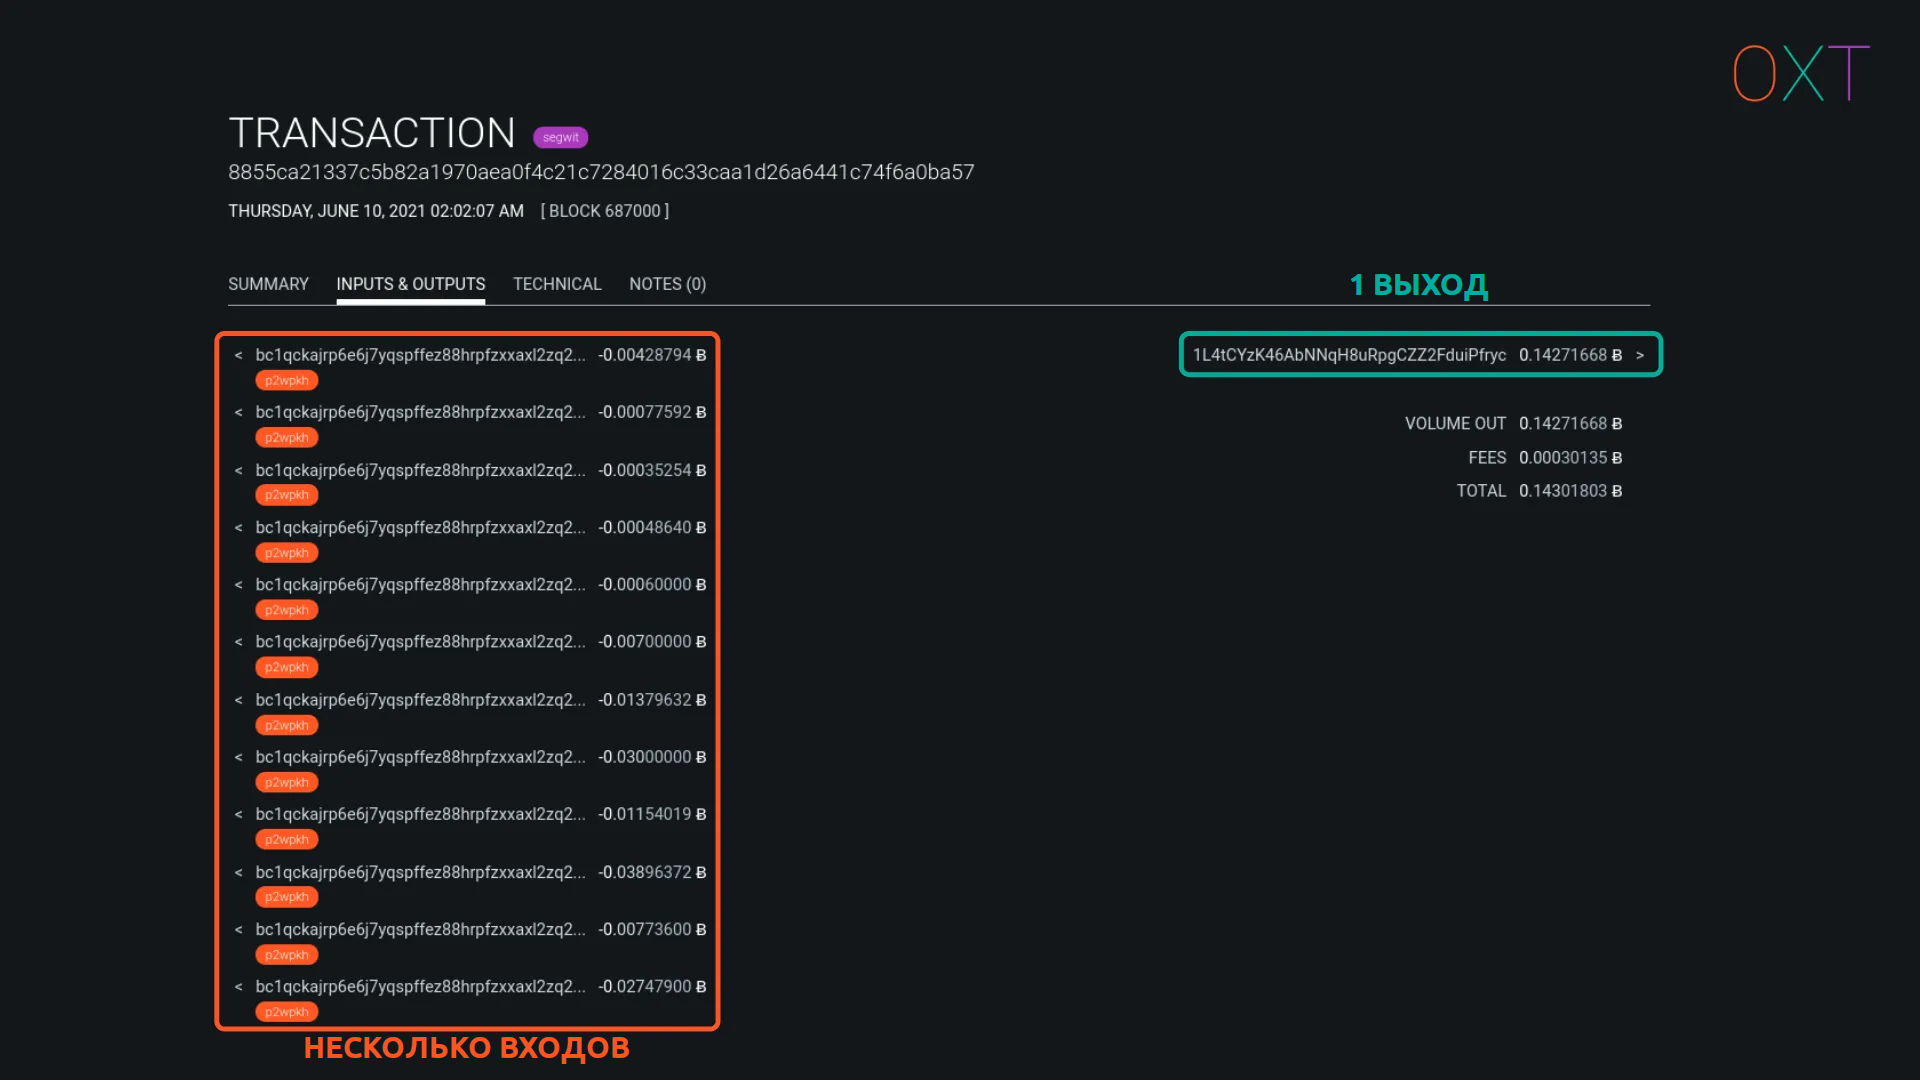Open the TECHNICAL tab

click(x=557, y=284)
